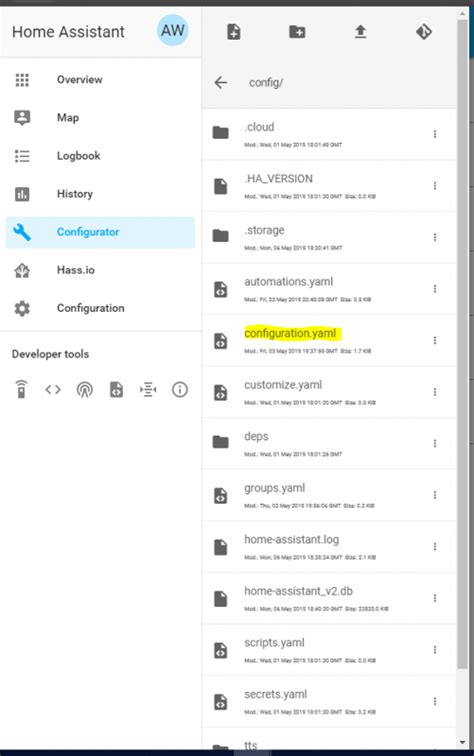Viewport: 474px width, 756px height.
Task: Open the options menu for .cloud
Action: 435,134
